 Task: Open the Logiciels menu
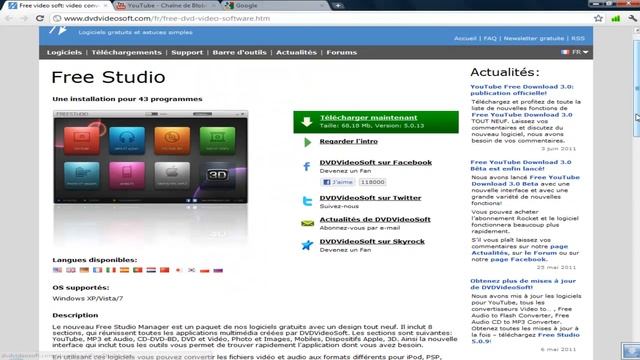coord(64,52)
